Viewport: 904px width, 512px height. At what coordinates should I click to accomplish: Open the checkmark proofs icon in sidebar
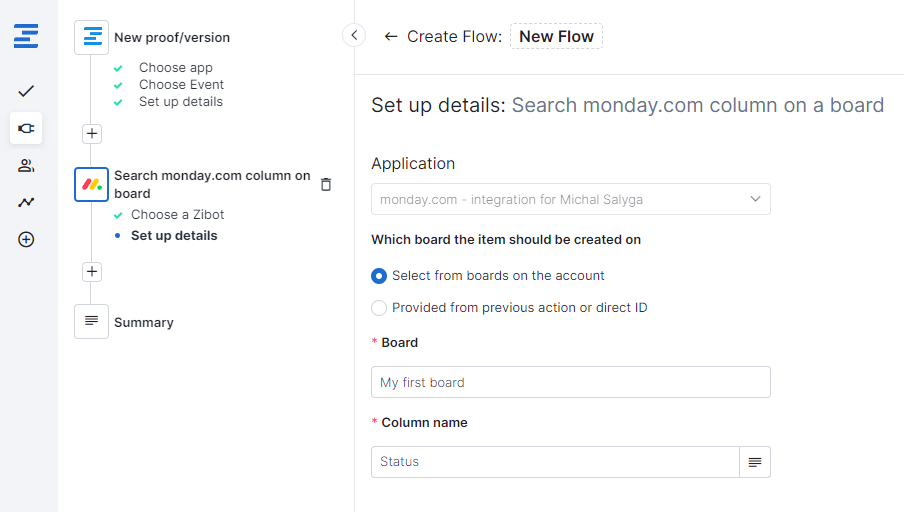[26, 91]
